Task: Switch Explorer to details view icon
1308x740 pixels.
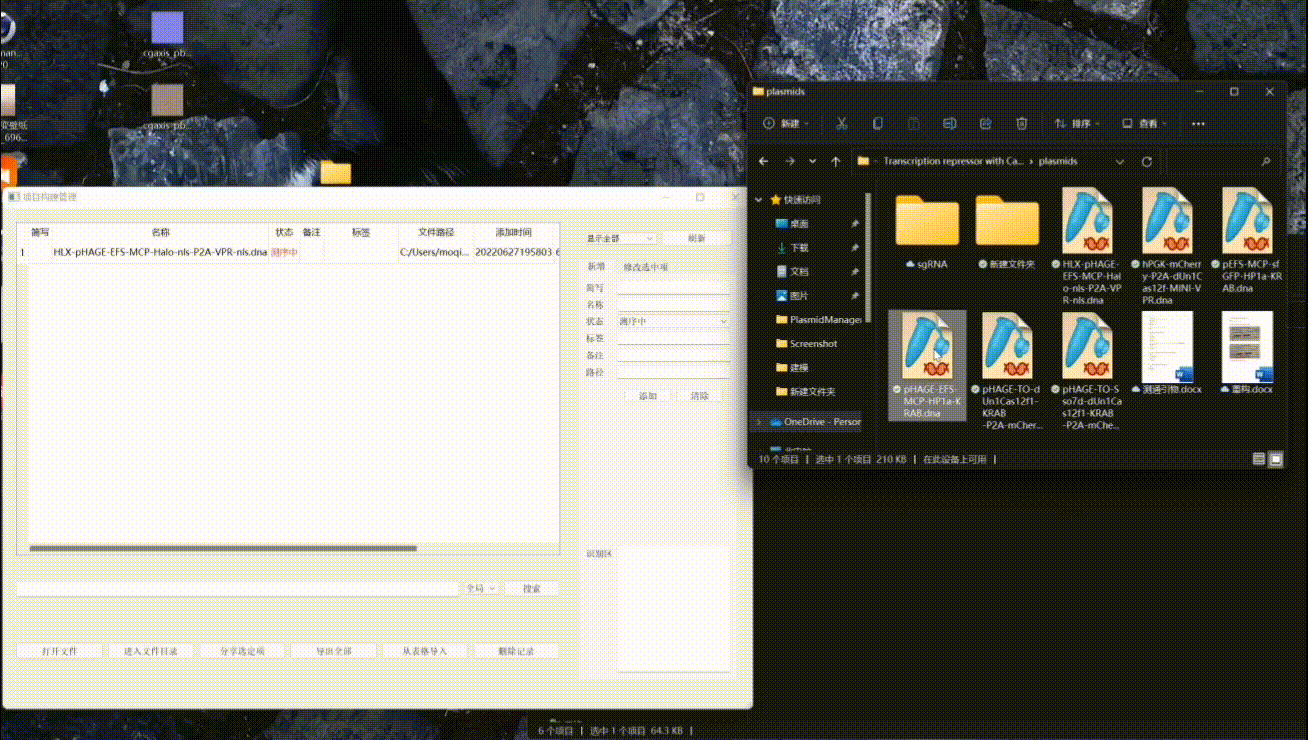Action: [1259, 459]
